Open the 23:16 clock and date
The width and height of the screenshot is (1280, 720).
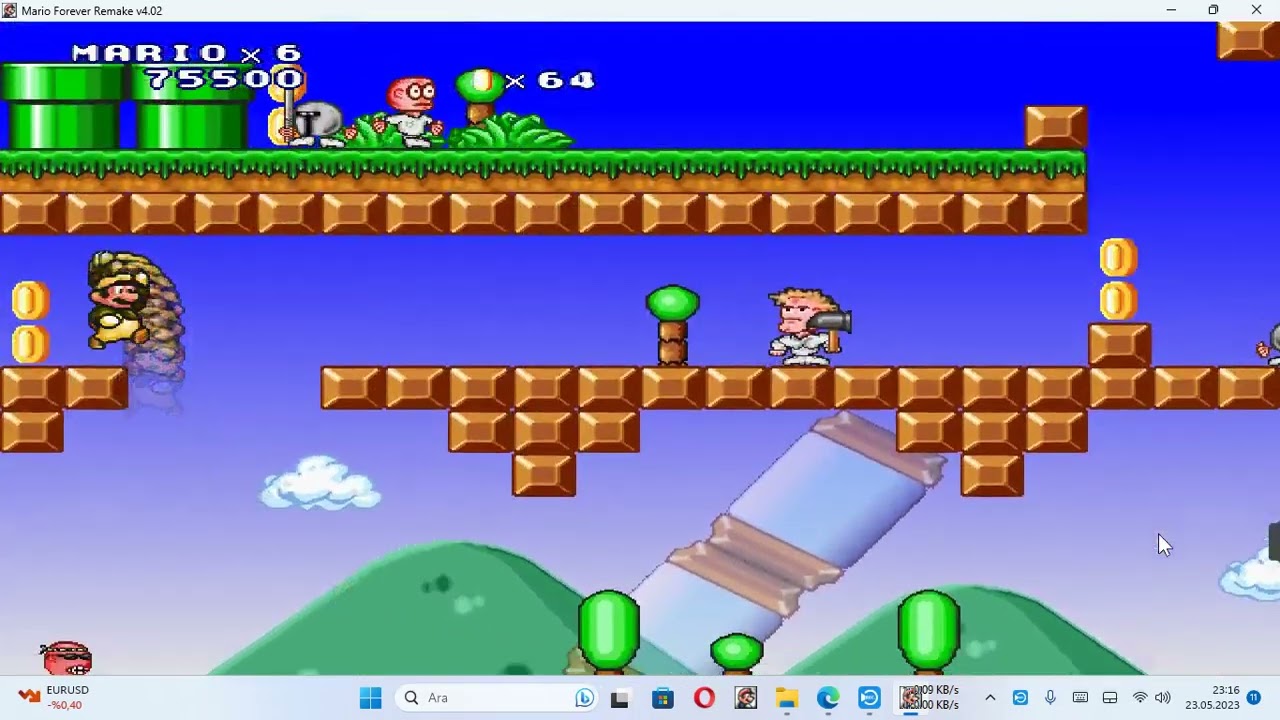click(1212, 698)
